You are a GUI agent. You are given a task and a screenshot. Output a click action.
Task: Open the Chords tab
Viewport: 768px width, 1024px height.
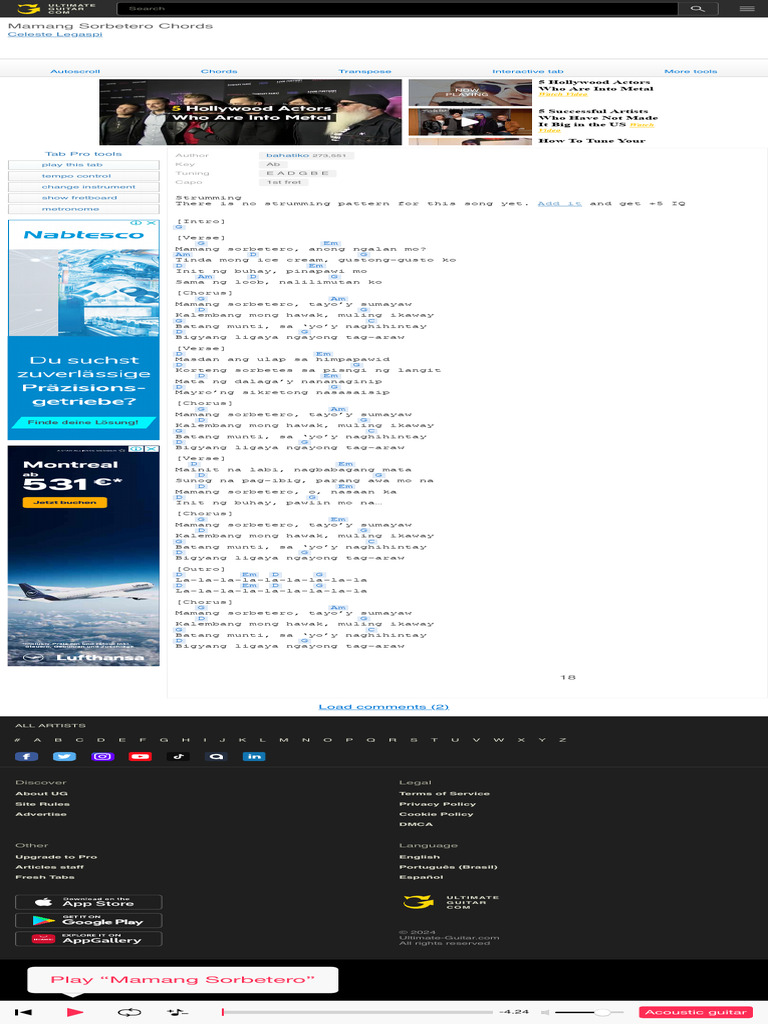click(x=219, y=71)
